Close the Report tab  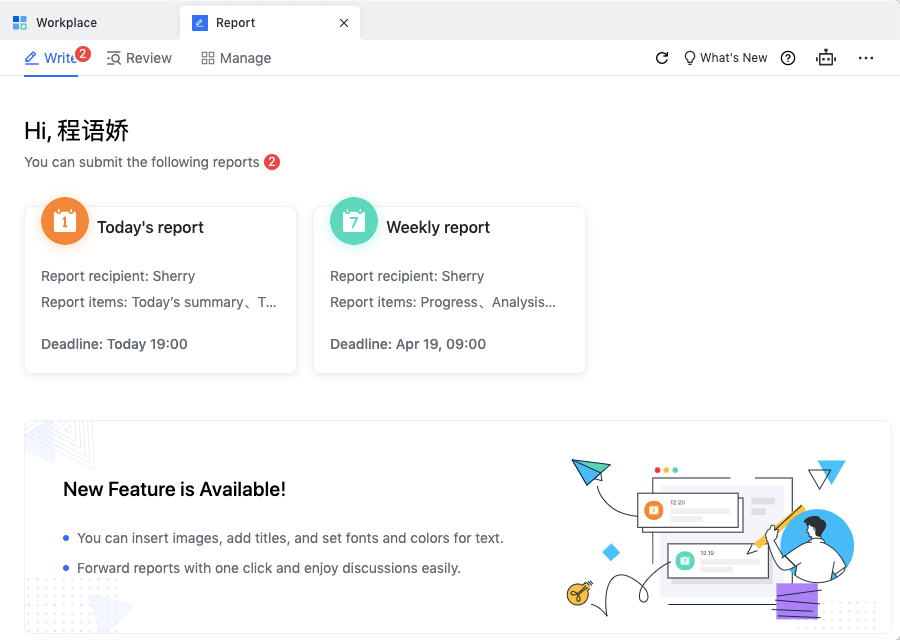(x=344, y=22)
